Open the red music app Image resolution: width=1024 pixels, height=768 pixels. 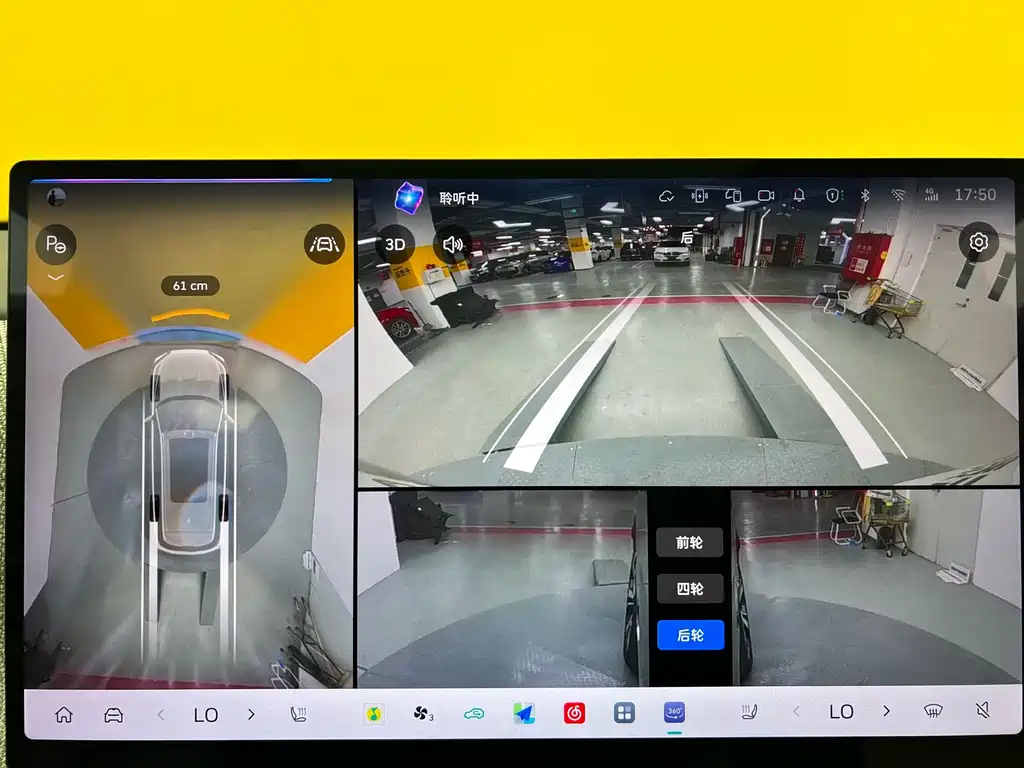[574, 713]
